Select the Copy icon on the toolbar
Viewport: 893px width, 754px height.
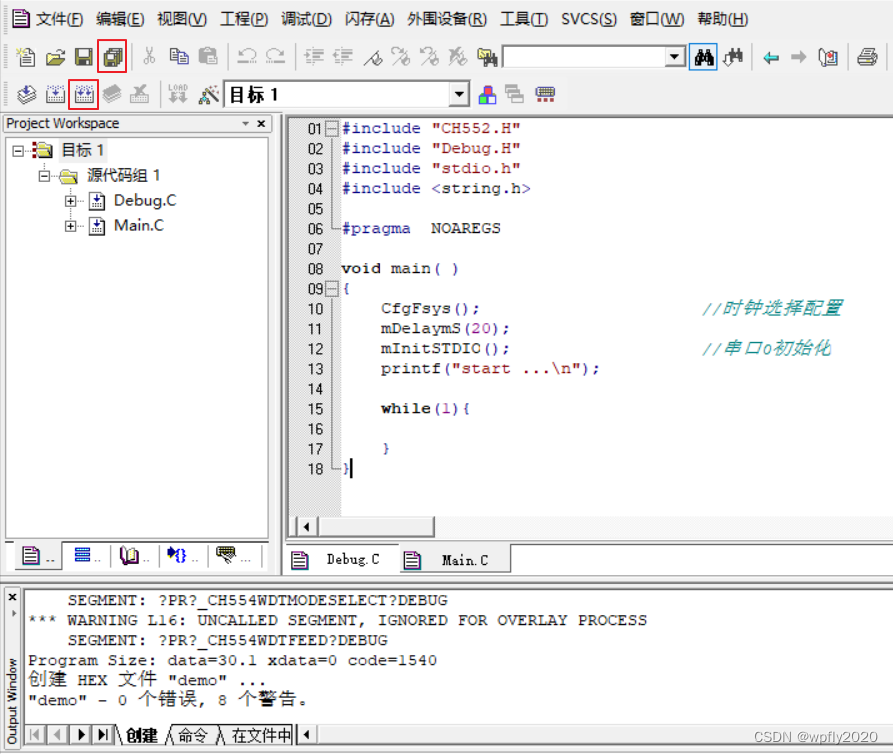pos(180,57)
